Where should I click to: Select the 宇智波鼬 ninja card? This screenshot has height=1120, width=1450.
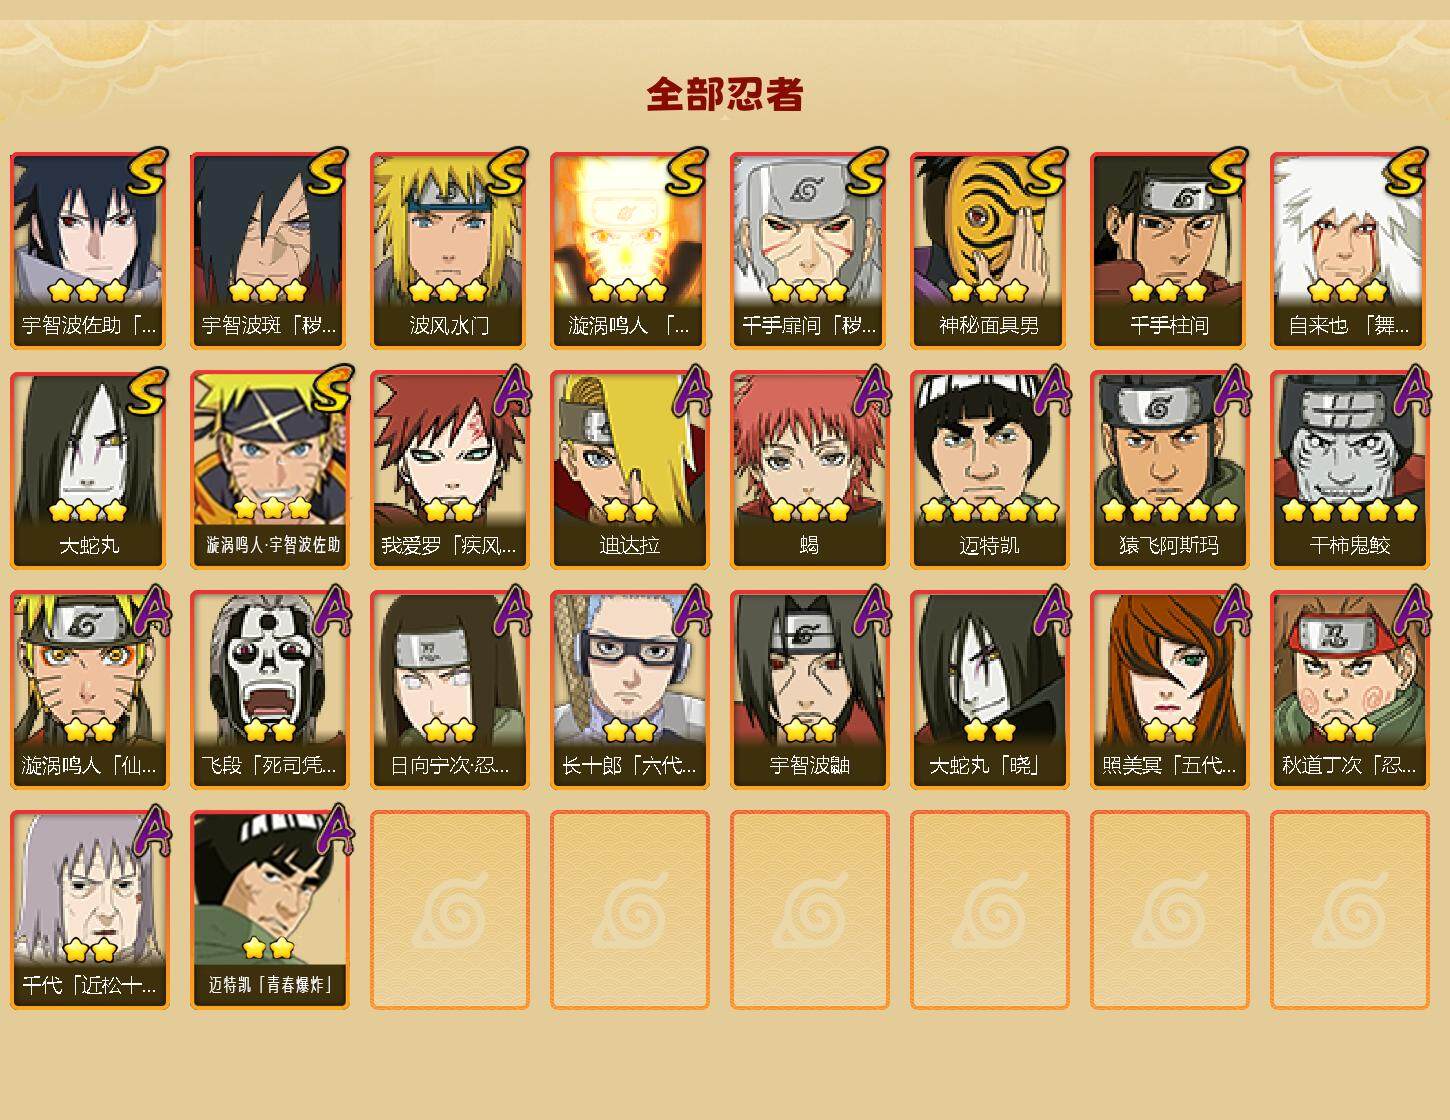(x=809, y=690)
